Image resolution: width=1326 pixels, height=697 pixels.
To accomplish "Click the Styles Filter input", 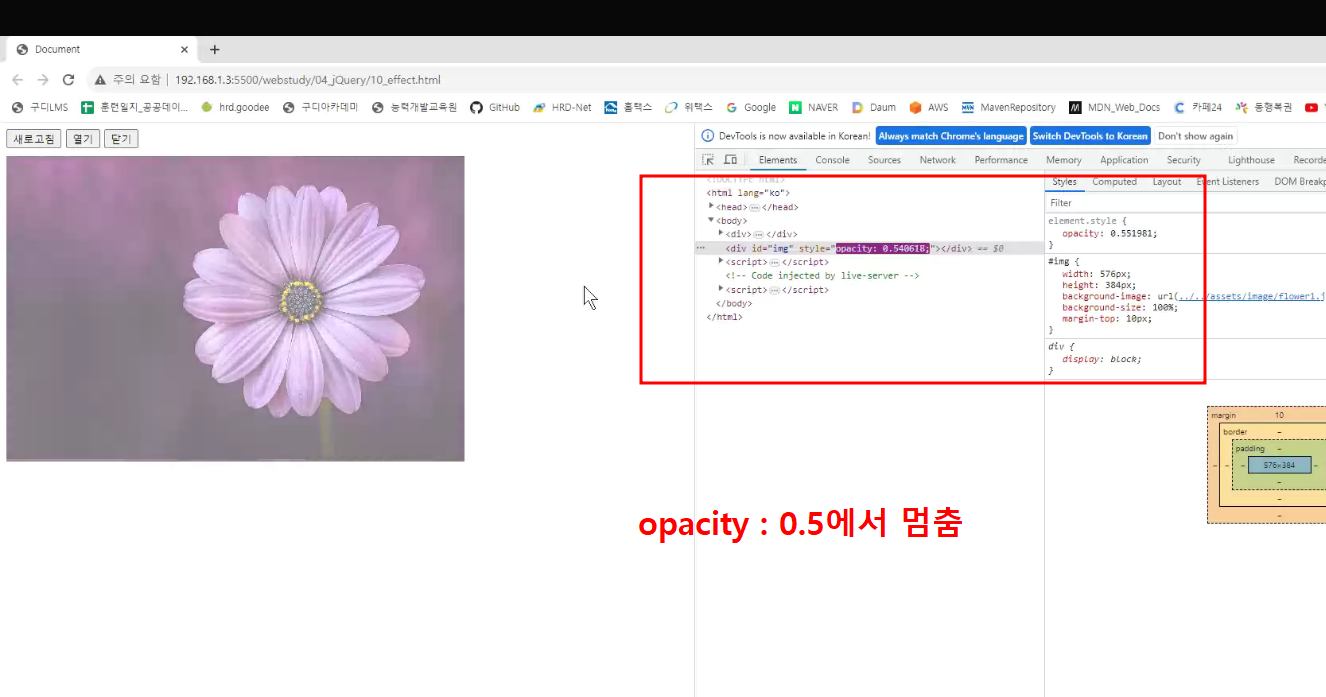I will click(1185, 203).
